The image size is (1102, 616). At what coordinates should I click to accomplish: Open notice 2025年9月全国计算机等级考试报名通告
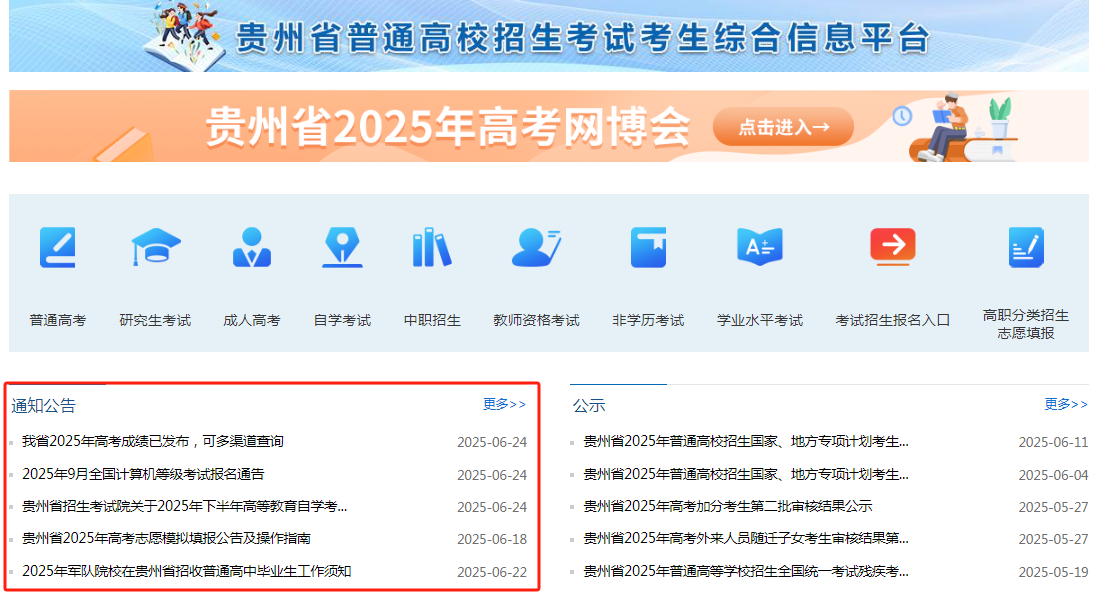[x=143, y=475]
